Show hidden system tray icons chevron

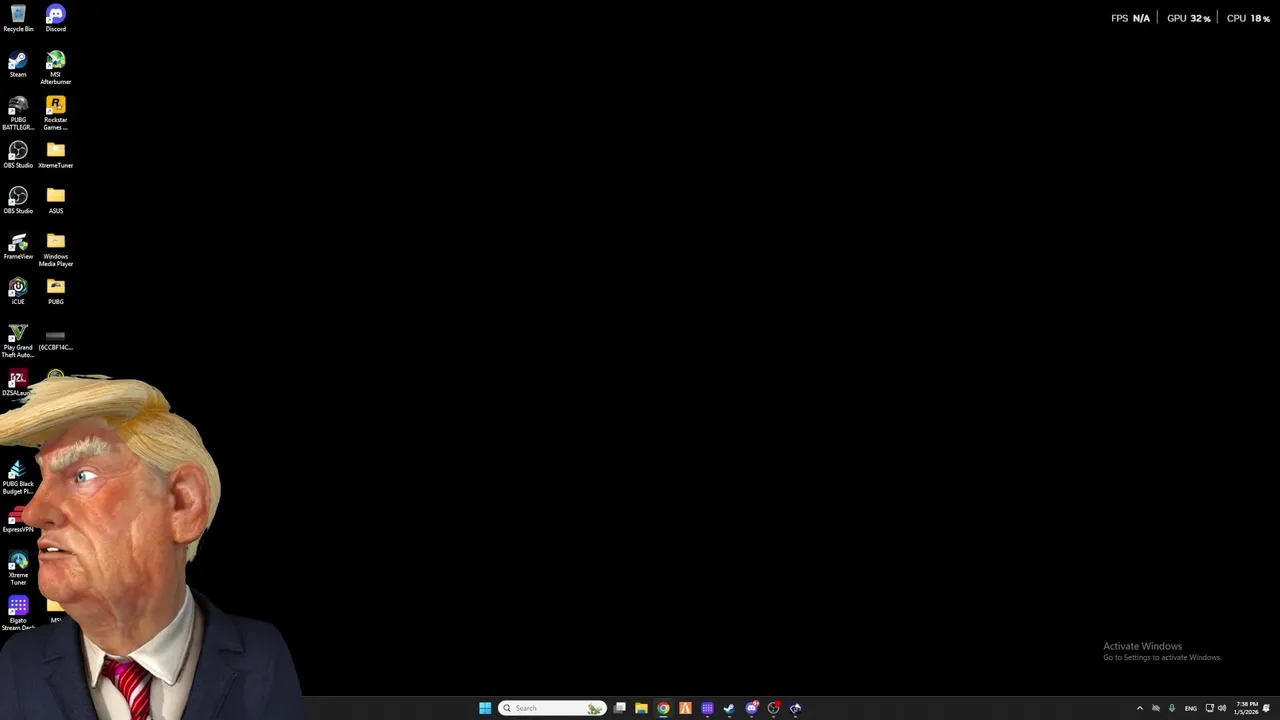point(1139,708)
